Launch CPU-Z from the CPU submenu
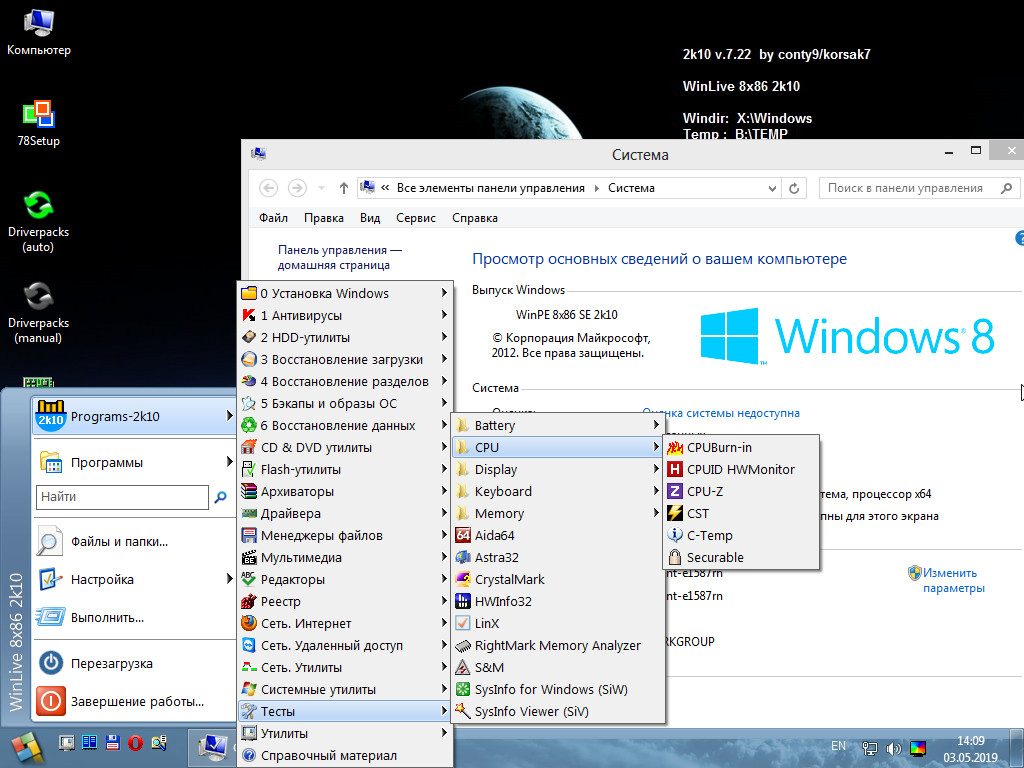 (703, 491)
